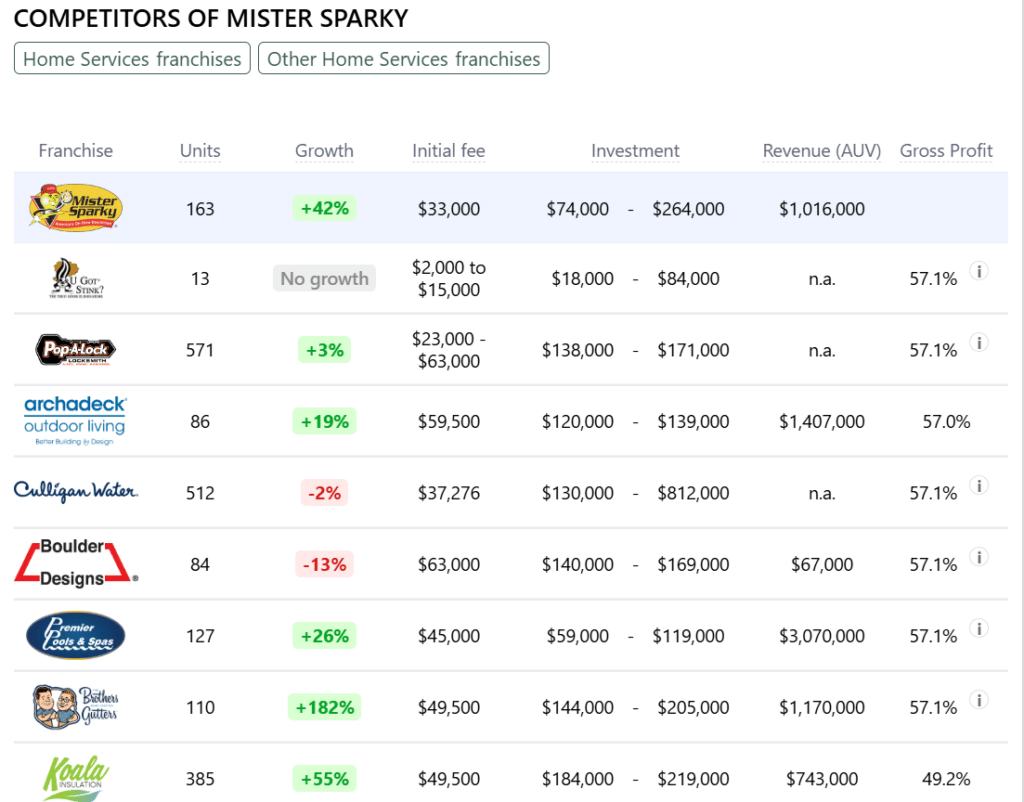
Task: Click the $1,016,000 revenue value
Action: (x=822, y=209)
